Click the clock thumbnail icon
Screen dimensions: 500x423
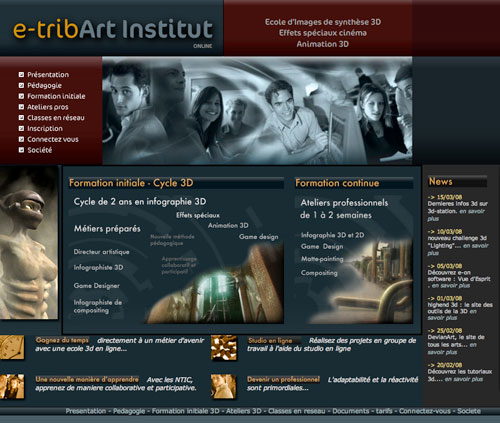pyautogui.click(x=12, y=348)
